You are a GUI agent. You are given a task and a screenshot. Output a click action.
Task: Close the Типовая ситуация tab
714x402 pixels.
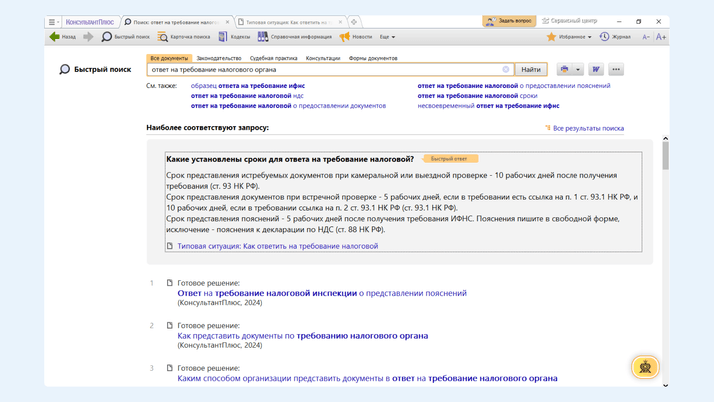(340, 22)
